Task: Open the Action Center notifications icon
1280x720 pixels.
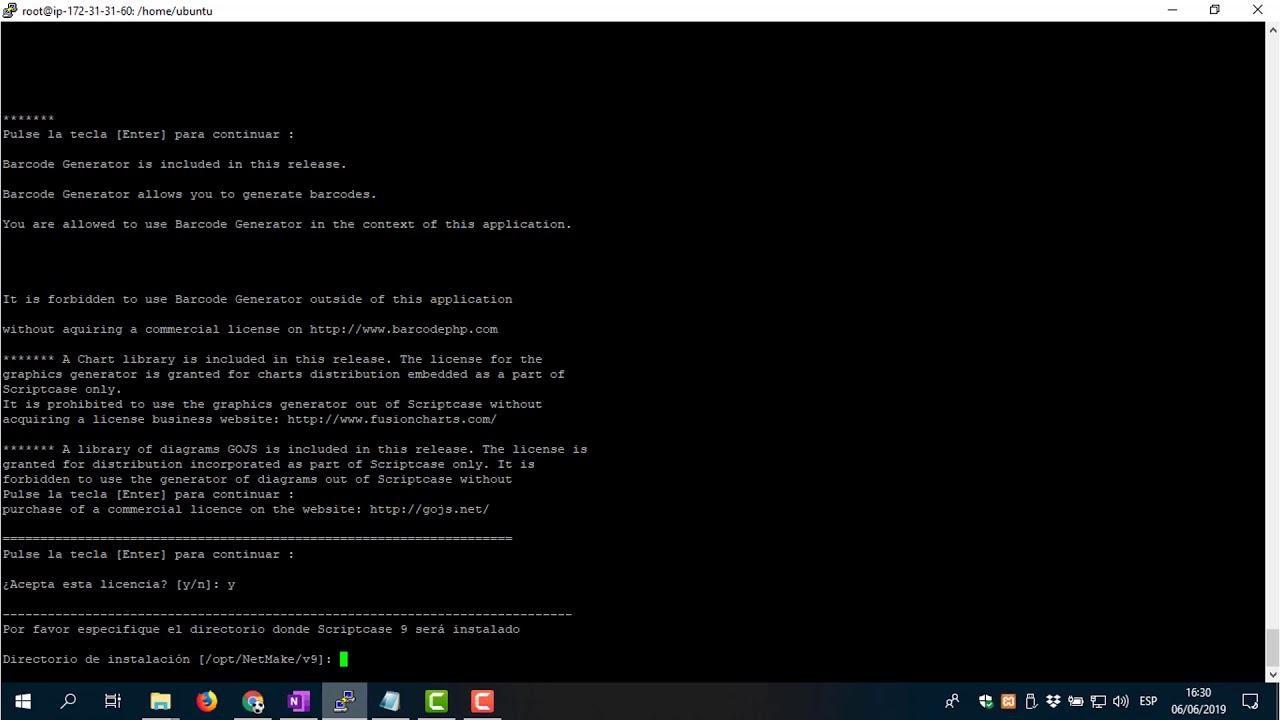Action: click(x=1250, y=701)
